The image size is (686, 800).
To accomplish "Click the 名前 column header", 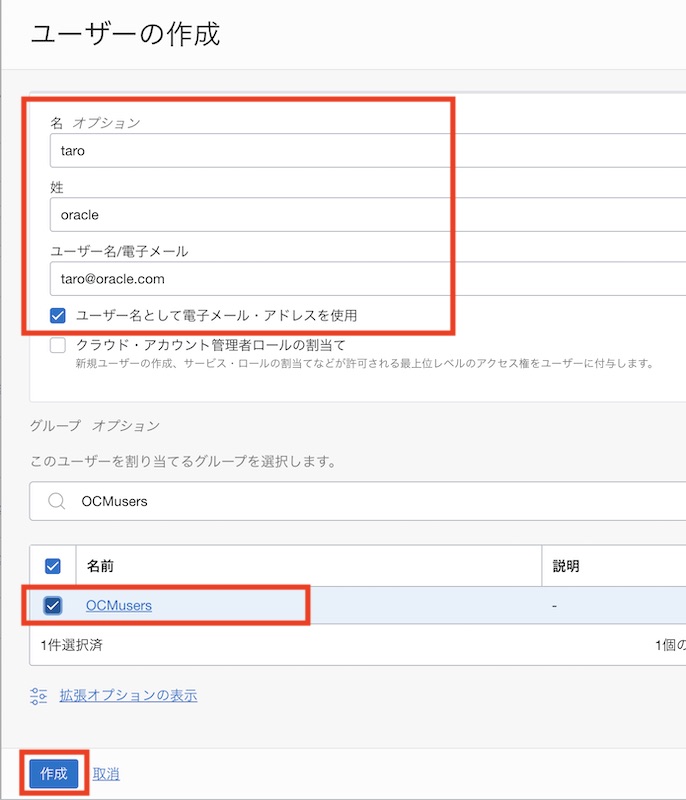I will point(103,565).
